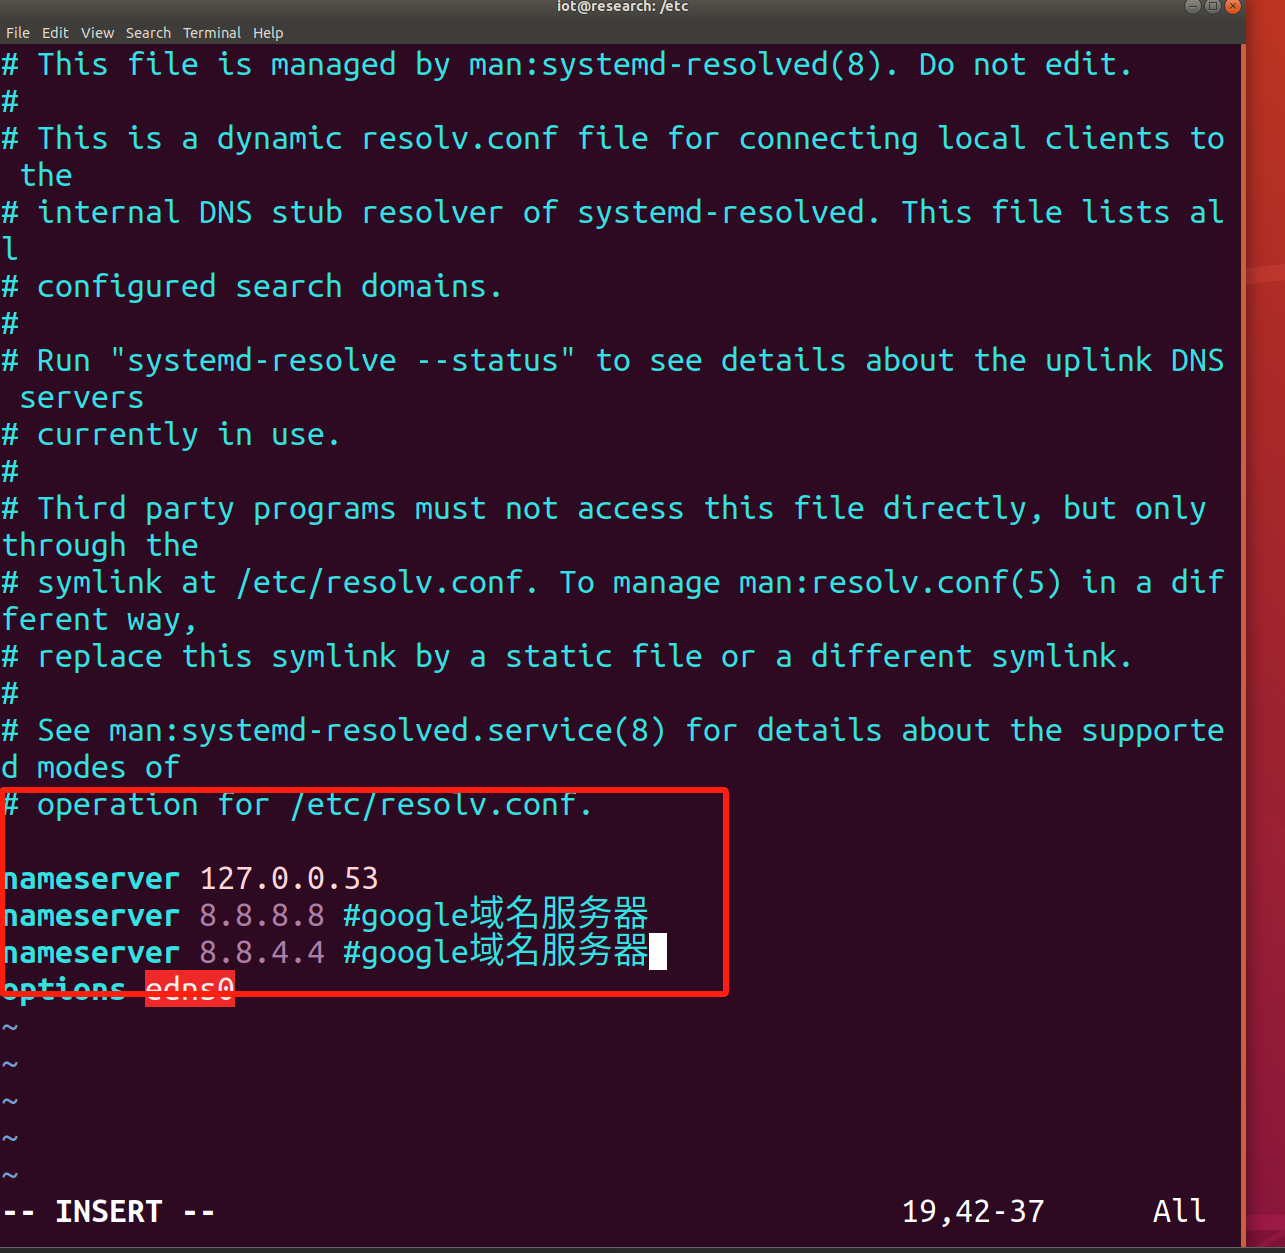This screenshot has width=1285, height=1253.
Task: Place cursor on nameserver 127.0.0.53 line
Action: [190, 879]
